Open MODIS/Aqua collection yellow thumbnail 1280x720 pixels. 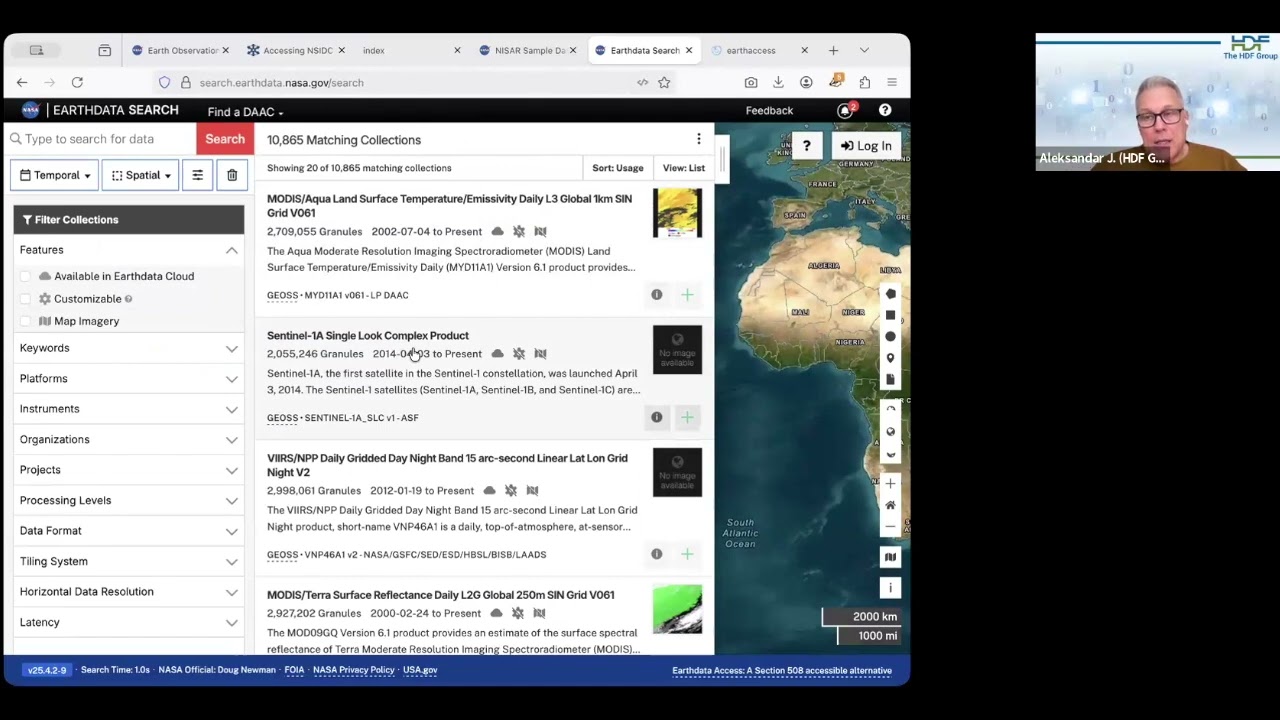pos(677,213)
